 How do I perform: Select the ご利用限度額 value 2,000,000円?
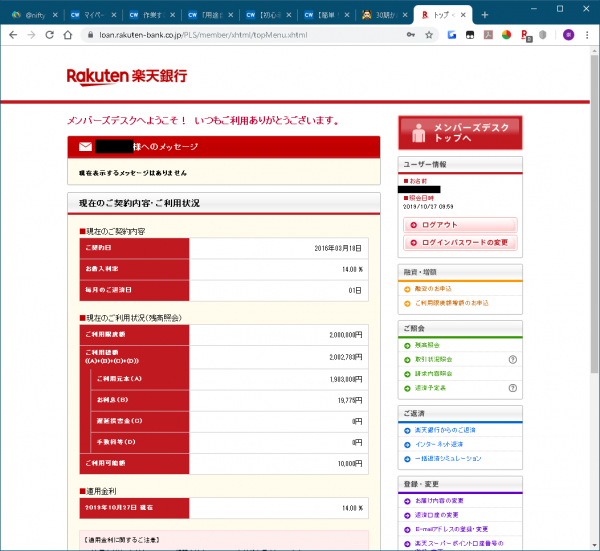pyautogui.click(x=346, y=335)
